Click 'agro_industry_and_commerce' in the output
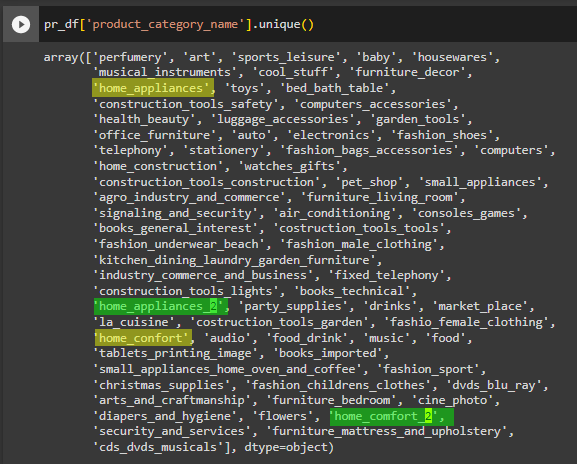This screenshot has height=464, width=577. 189,197
